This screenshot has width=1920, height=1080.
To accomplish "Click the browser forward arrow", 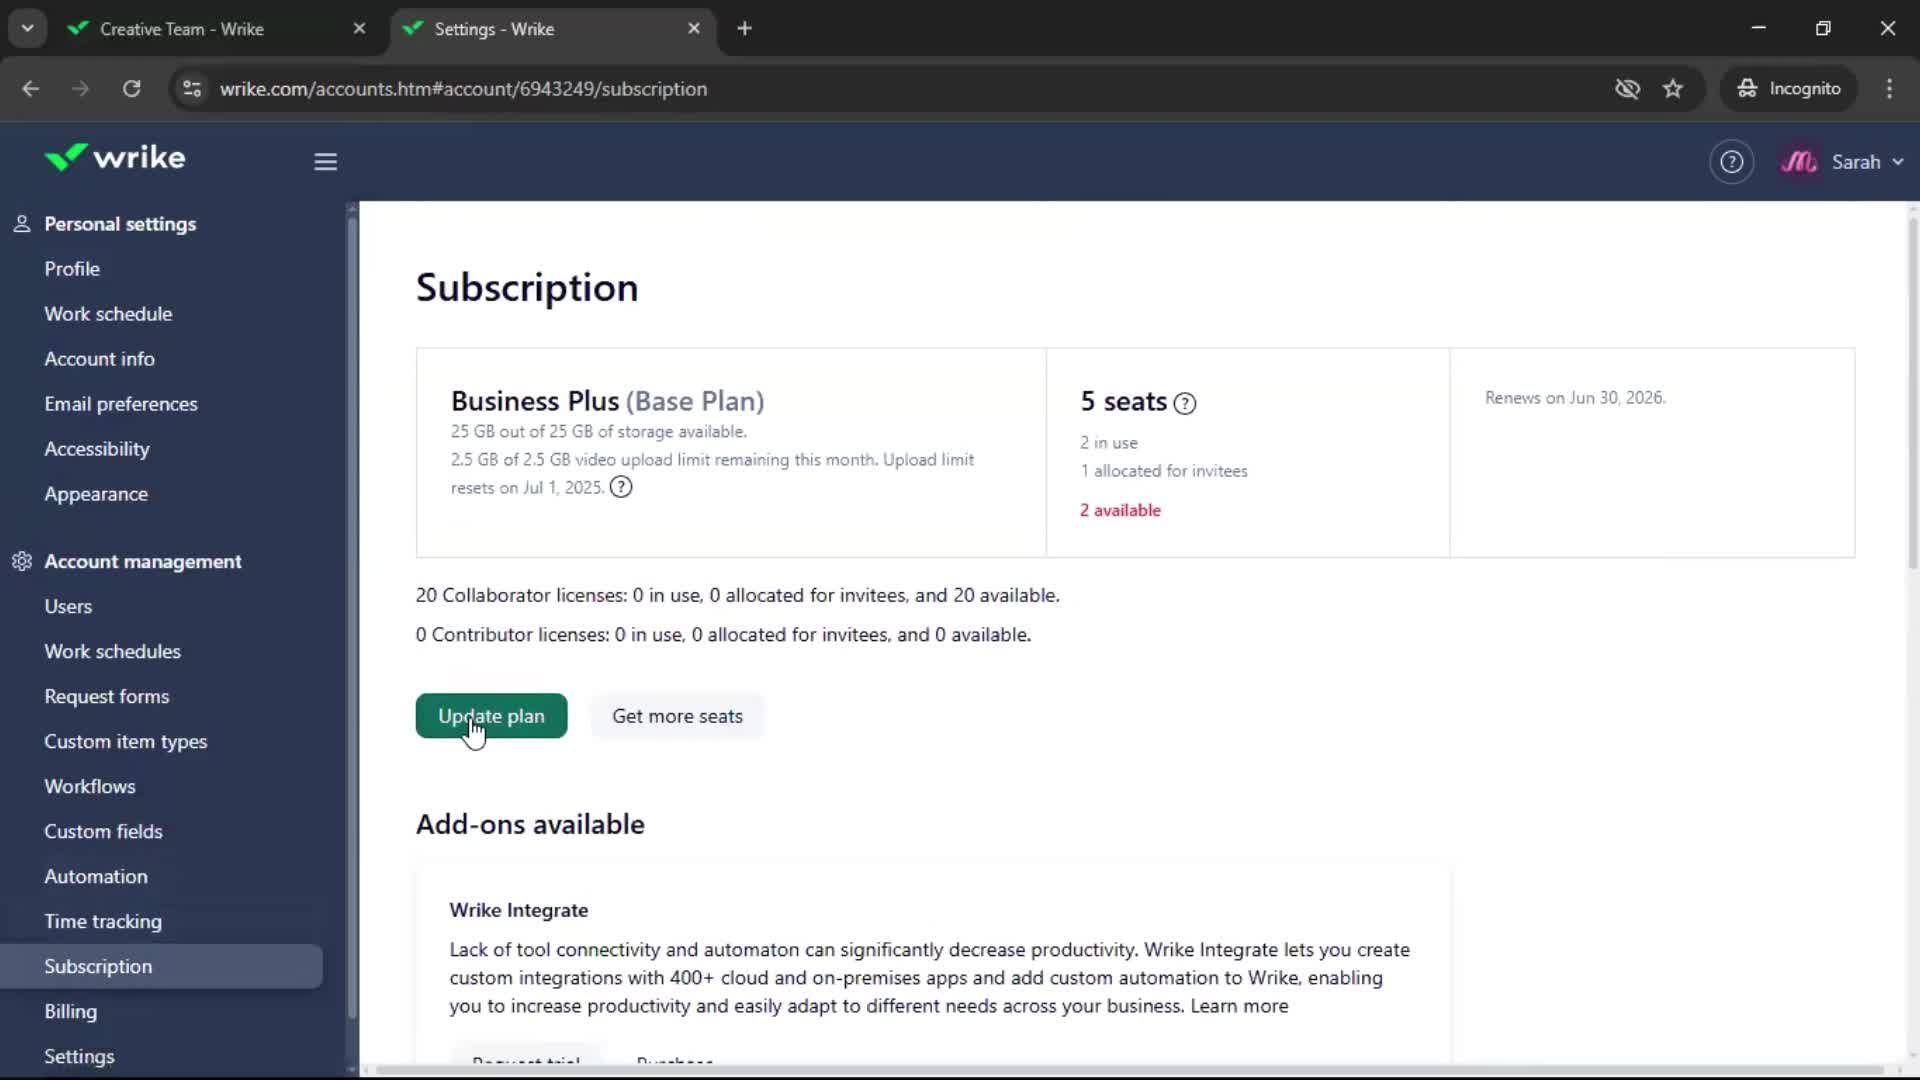I will click(81, 89).
